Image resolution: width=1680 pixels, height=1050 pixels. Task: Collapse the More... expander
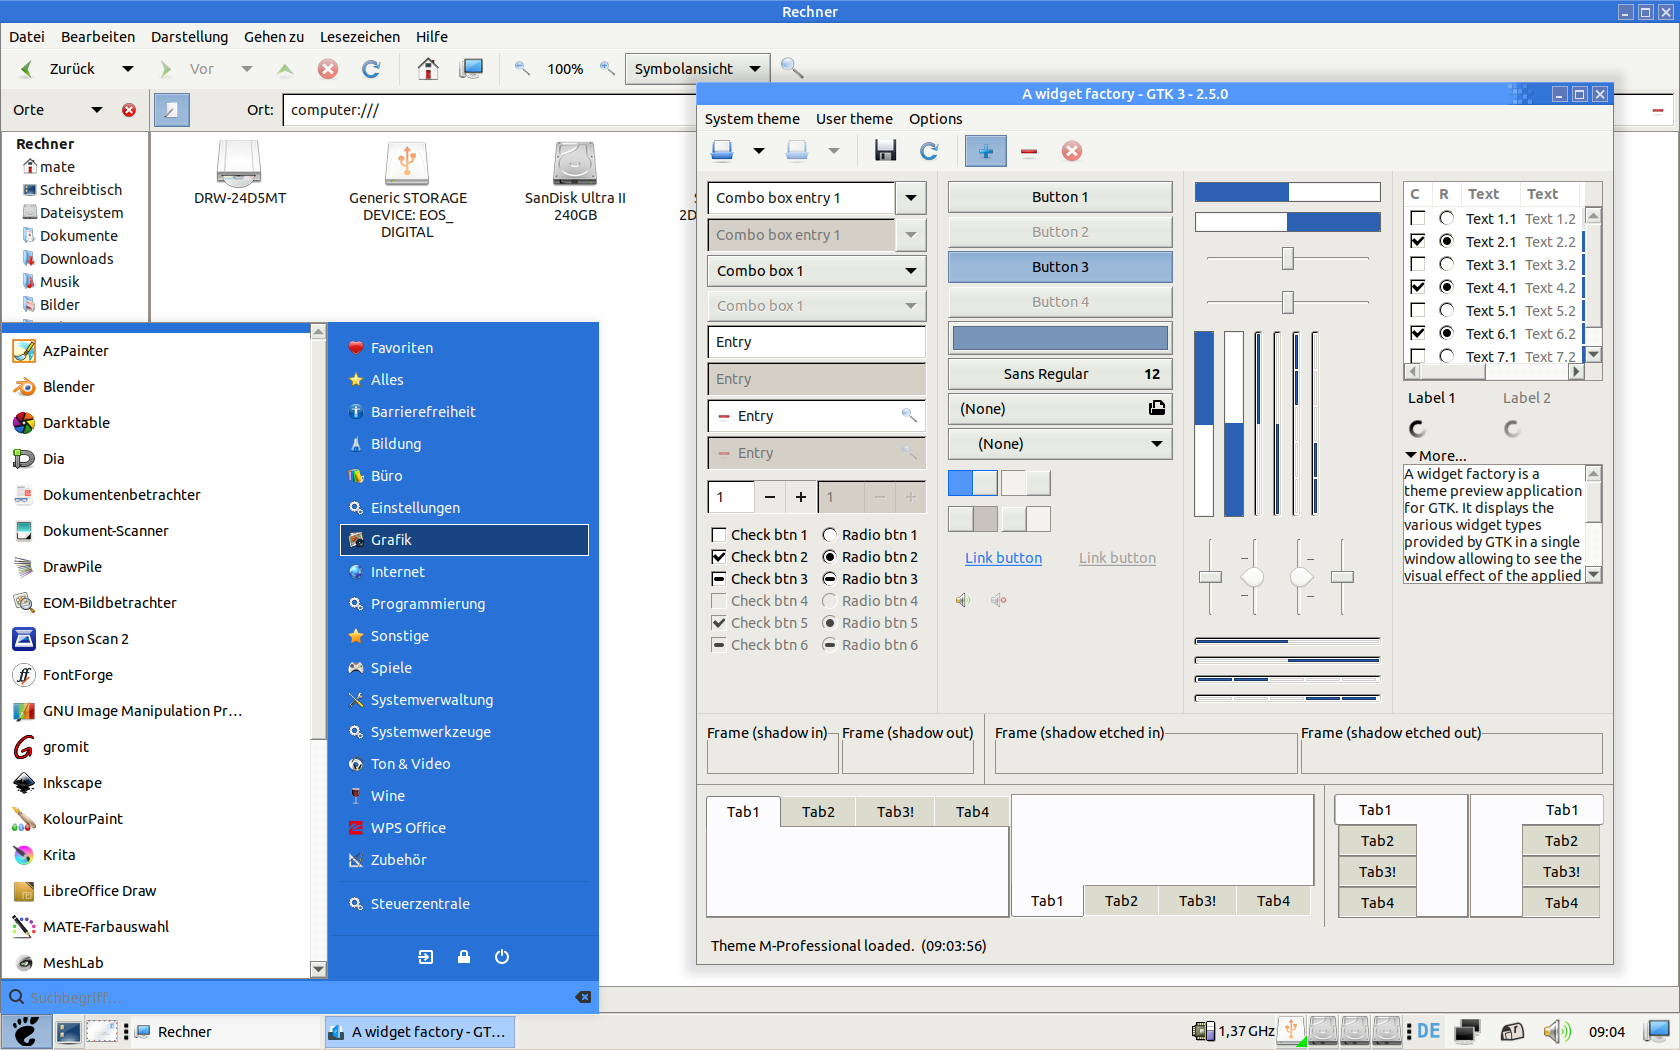[x=1436, y=455]
